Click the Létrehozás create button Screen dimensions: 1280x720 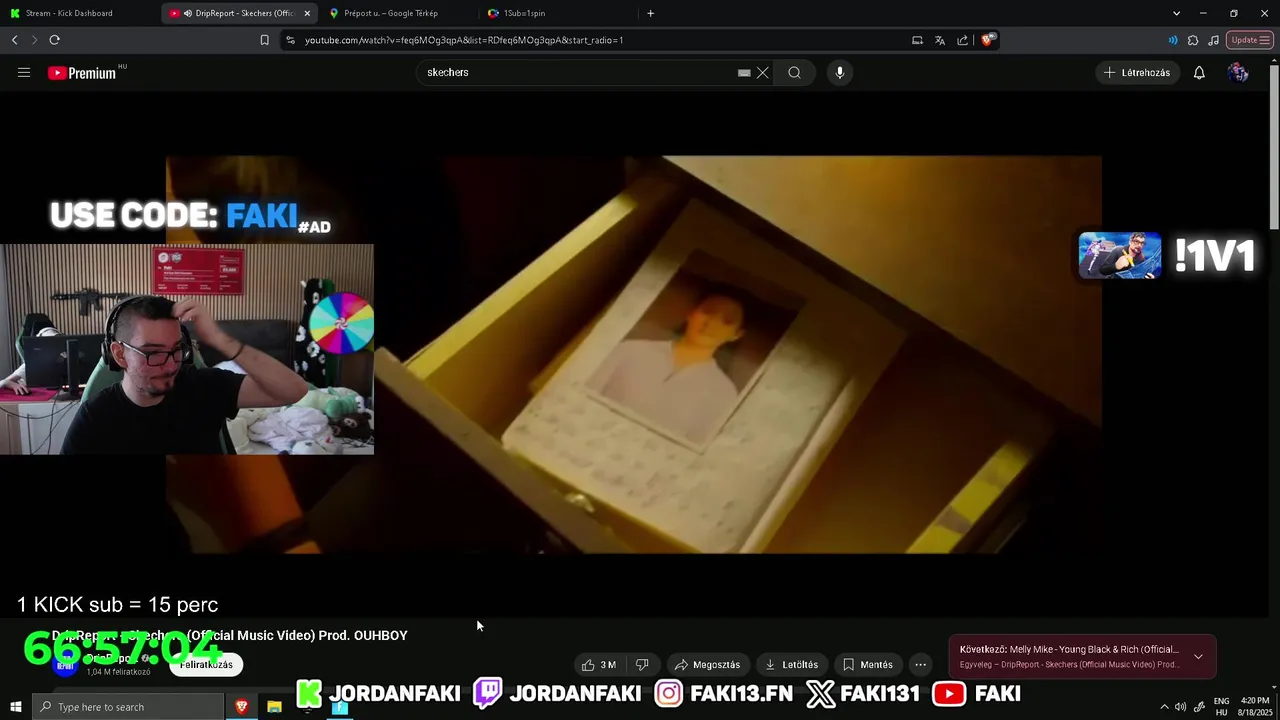(x=1137, y=72)
